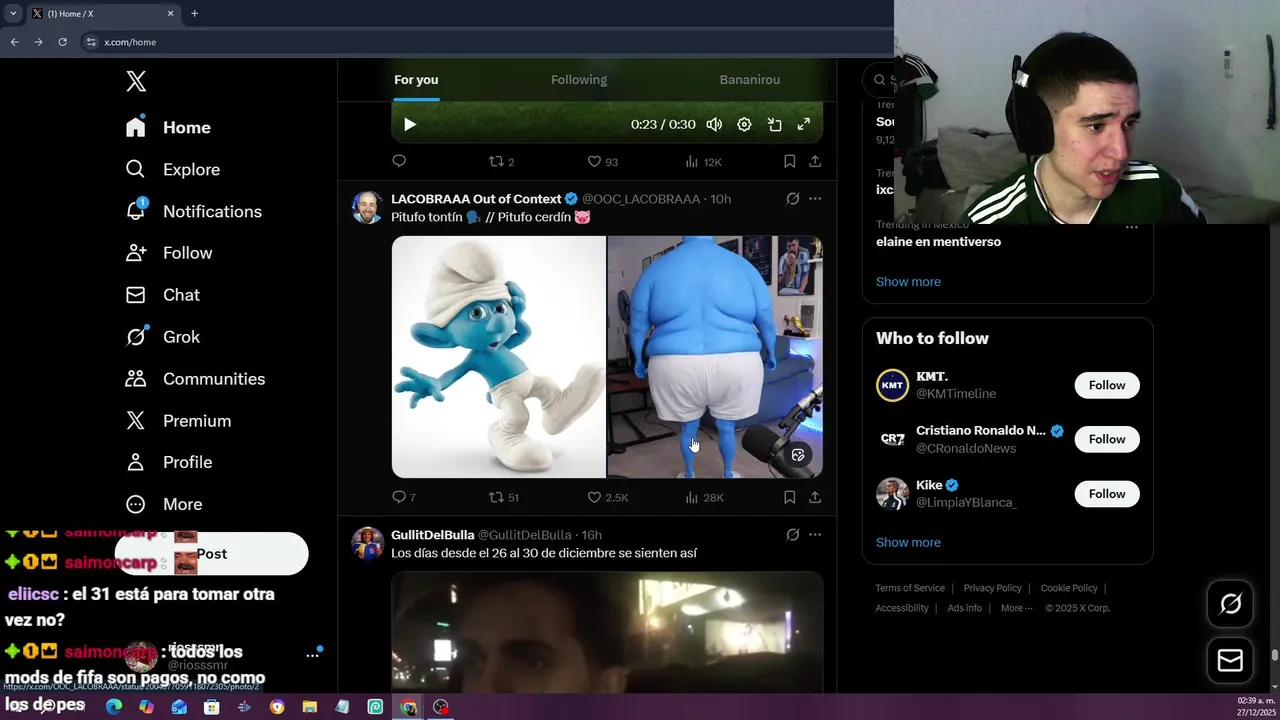The width and height of the screenshot is (1280, 720).
Task: Open Premium in the sidebar
Action: [178, 421]
